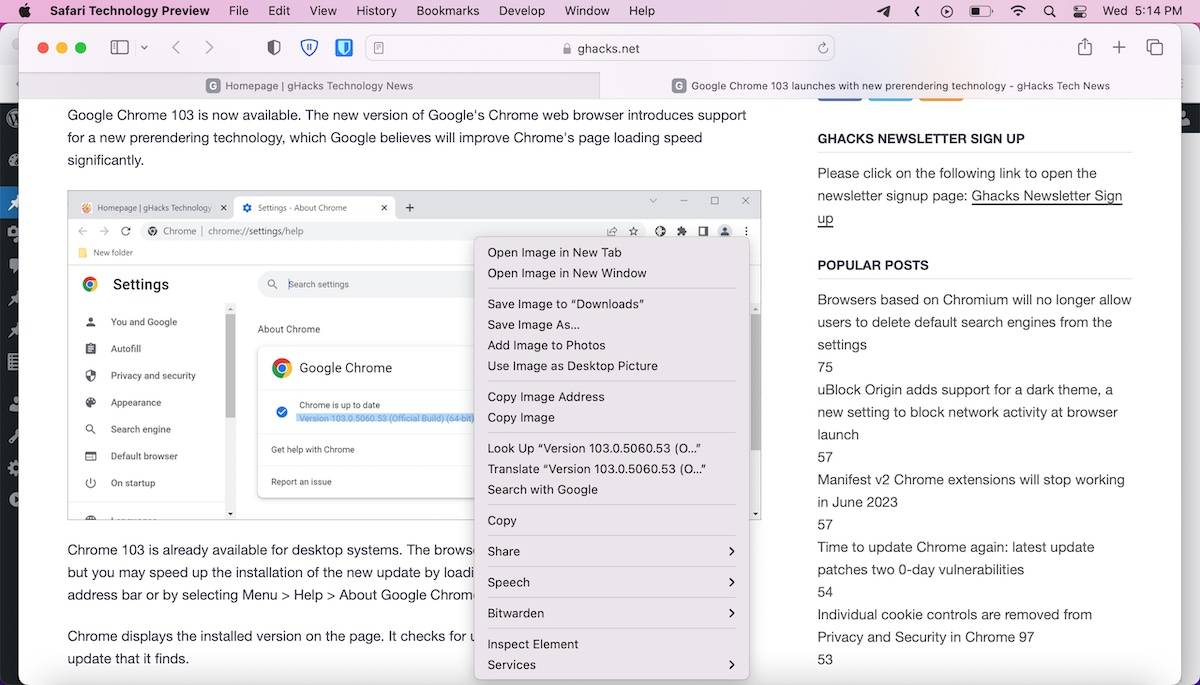The height and width of the screenshot is (685, 1200).
Task: Open the Manifest v2 Chrome extensions post
Action: [x=970, y=491]
